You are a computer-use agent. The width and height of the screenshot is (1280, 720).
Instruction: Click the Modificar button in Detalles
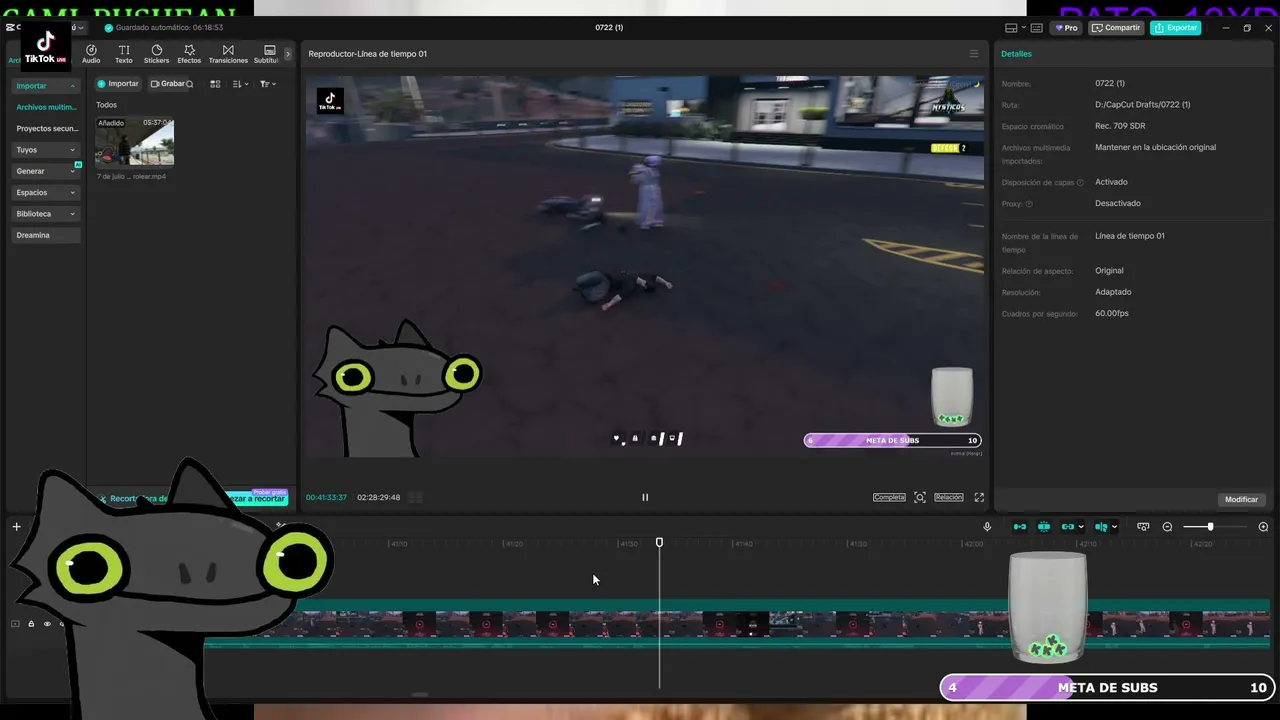point(1241,499)
